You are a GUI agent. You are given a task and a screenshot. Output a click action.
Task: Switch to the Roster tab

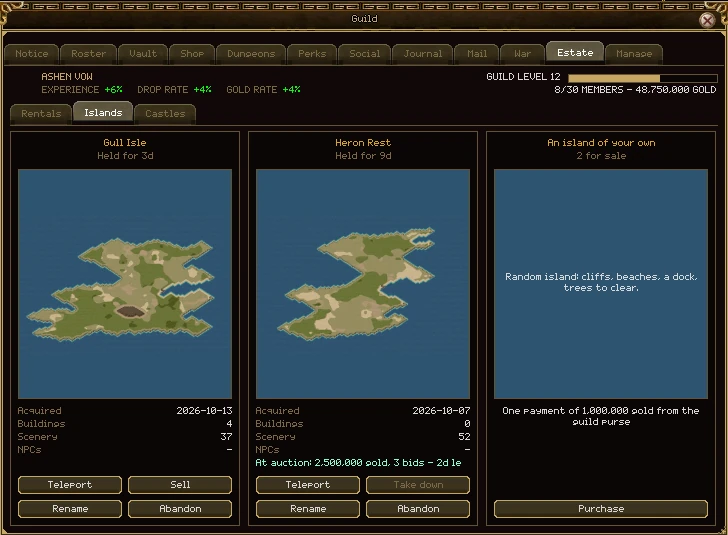(x=88, y=54)
